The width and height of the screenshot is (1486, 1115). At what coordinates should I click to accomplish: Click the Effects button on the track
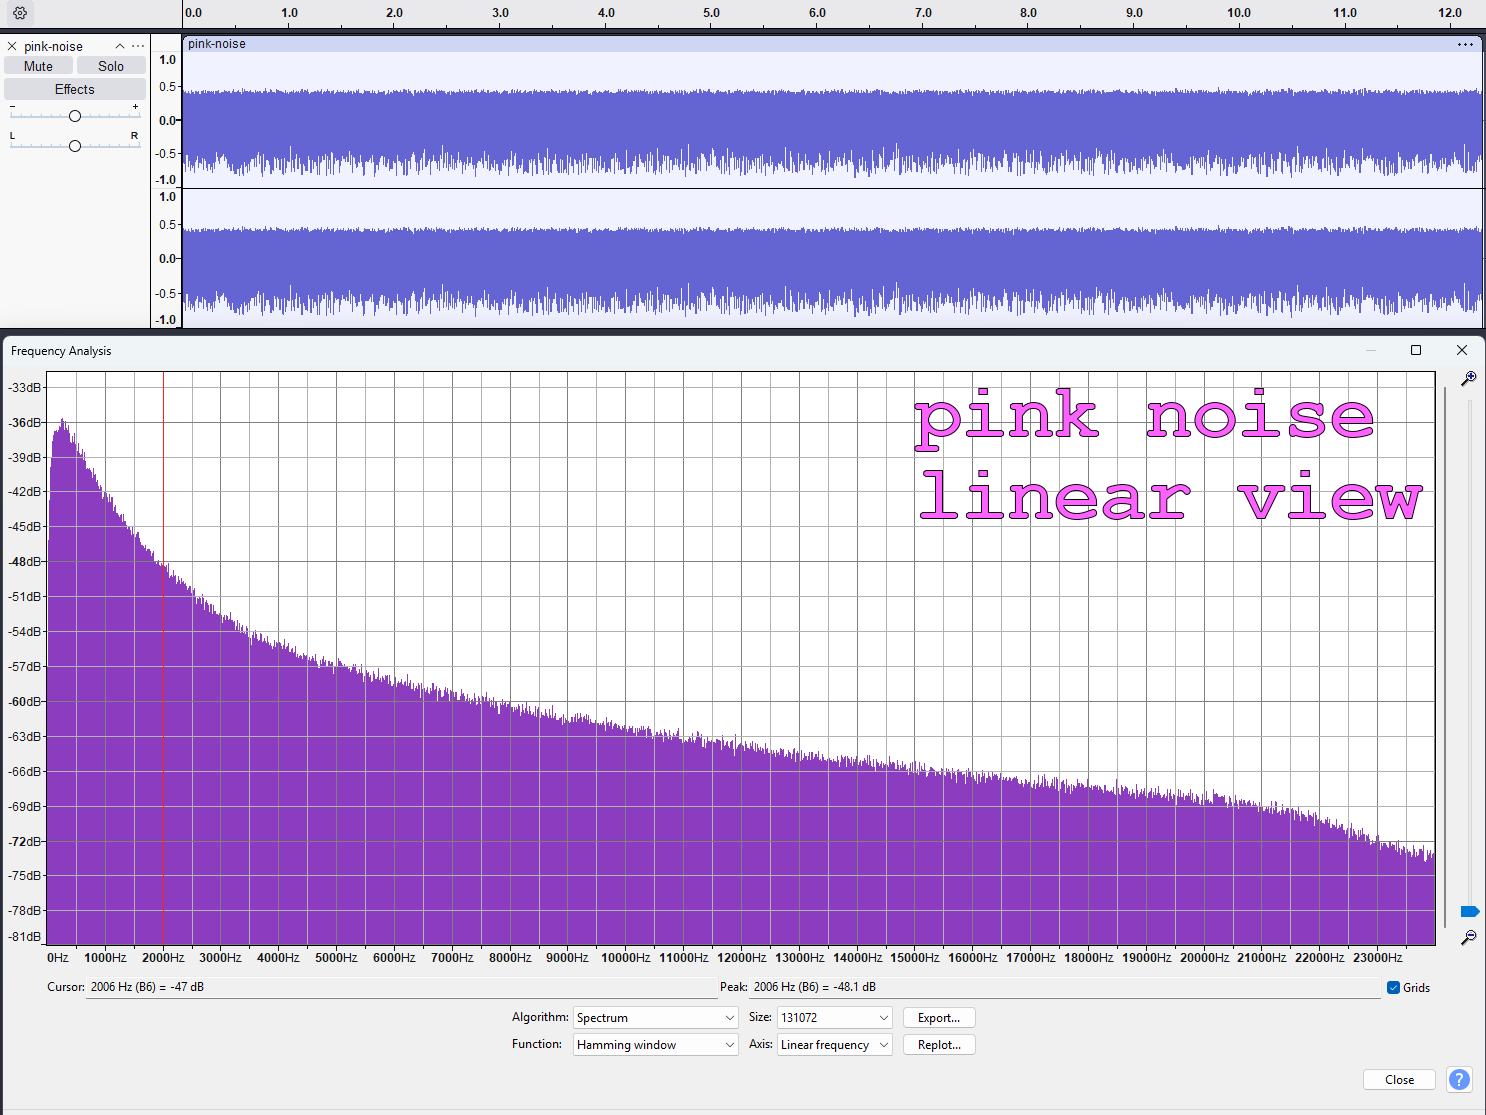pyautogui.click(x=75, y=89)
